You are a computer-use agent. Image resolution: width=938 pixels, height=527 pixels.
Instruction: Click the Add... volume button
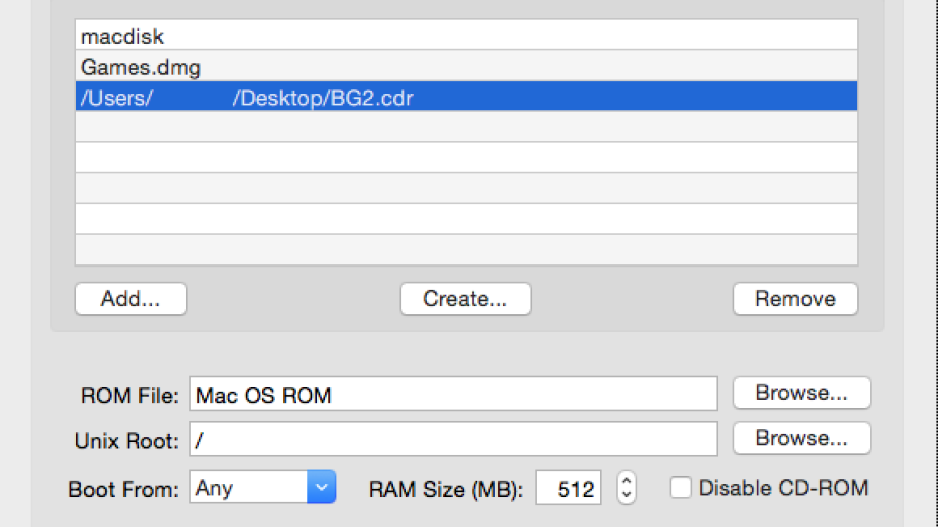131,298
